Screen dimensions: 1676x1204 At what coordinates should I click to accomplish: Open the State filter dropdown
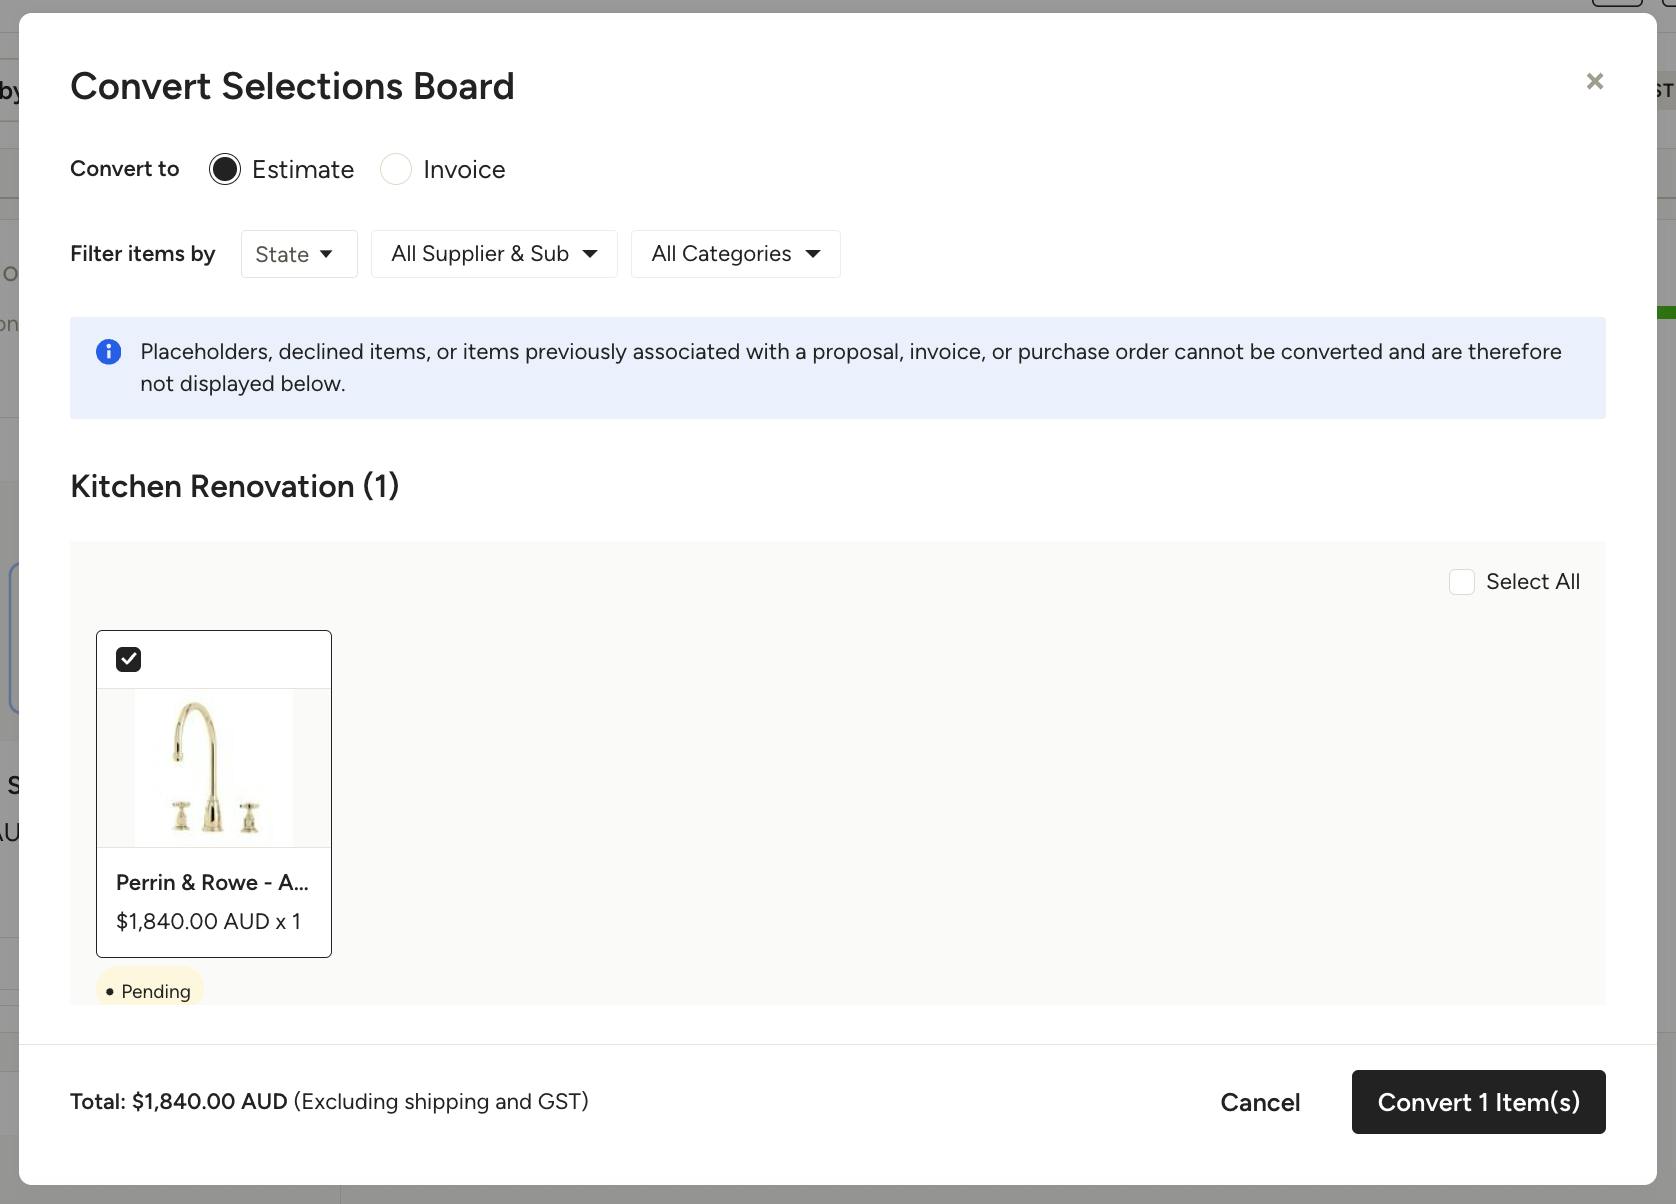298,254
